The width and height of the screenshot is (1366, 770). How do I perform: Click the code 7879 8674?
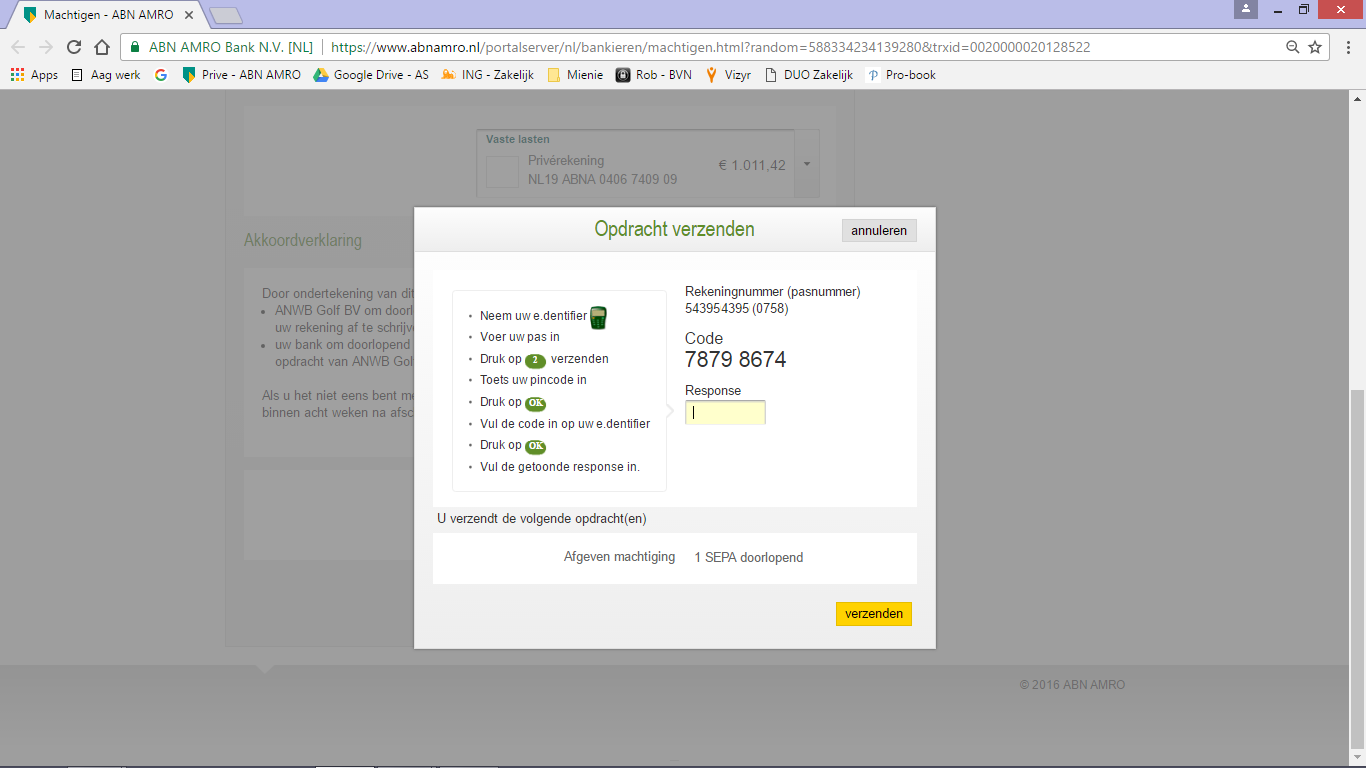click(735, 360)
